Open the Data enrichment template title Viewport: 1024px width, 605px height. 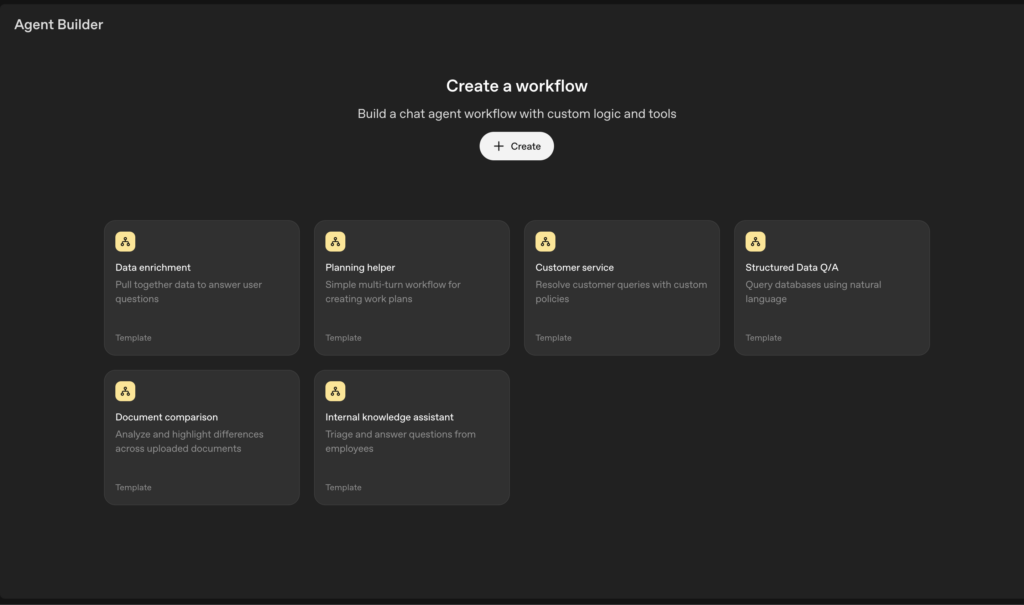point(153,268)
